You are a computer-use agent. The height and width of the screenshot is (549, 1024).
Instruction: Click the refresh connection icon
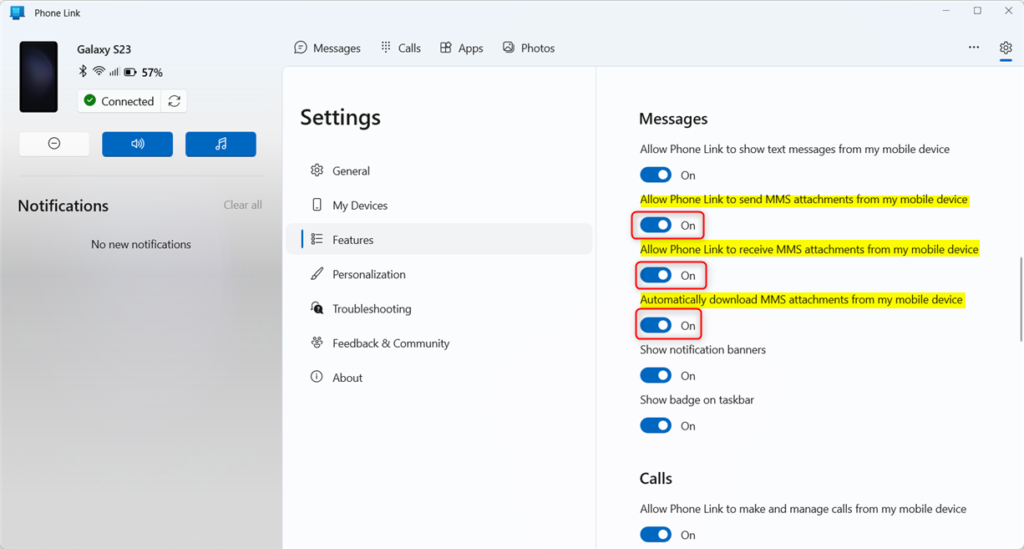point(174,101)
